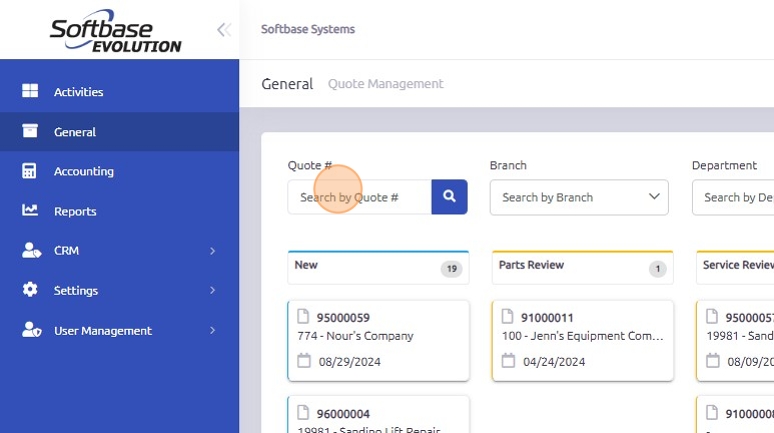
Task: Open the Department search dropdown
Action: point(733,197)
